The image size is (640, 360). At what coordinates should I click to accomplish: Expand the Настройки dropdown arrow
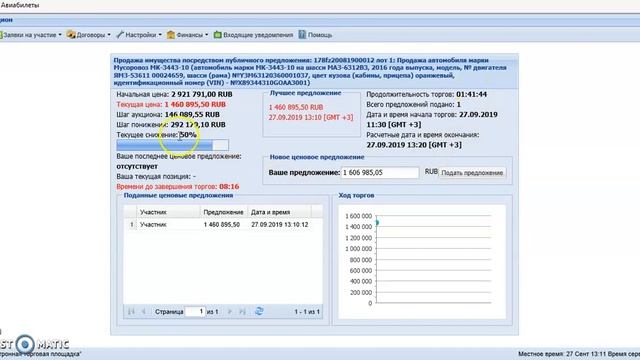160,35
